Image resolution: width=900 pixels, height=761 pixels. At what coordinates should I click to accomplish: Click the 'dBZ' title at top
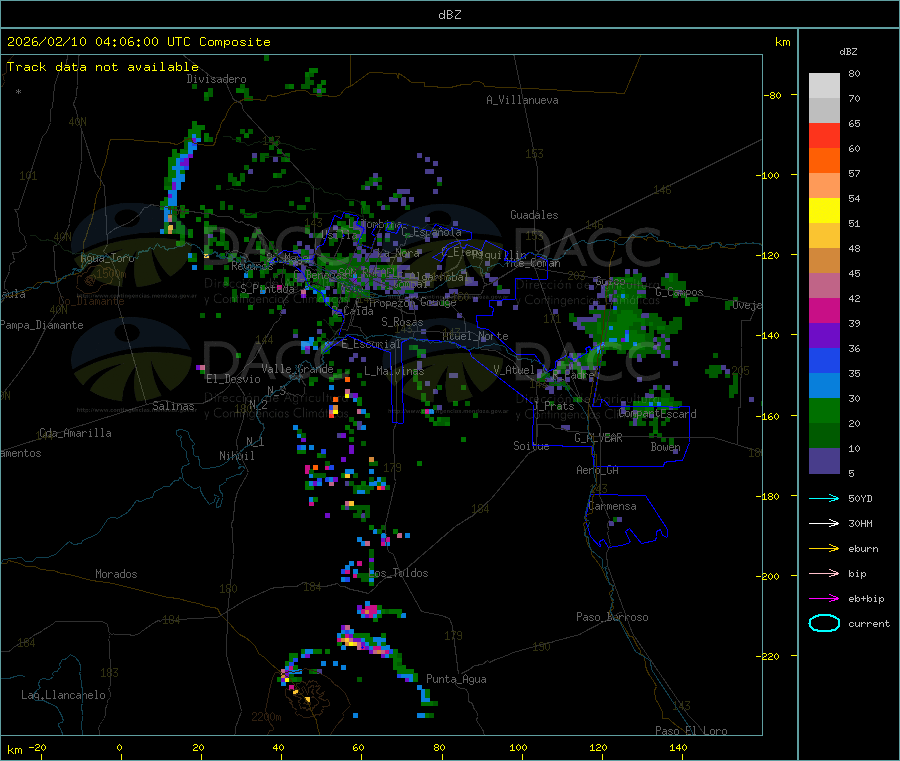coord(449,15)
